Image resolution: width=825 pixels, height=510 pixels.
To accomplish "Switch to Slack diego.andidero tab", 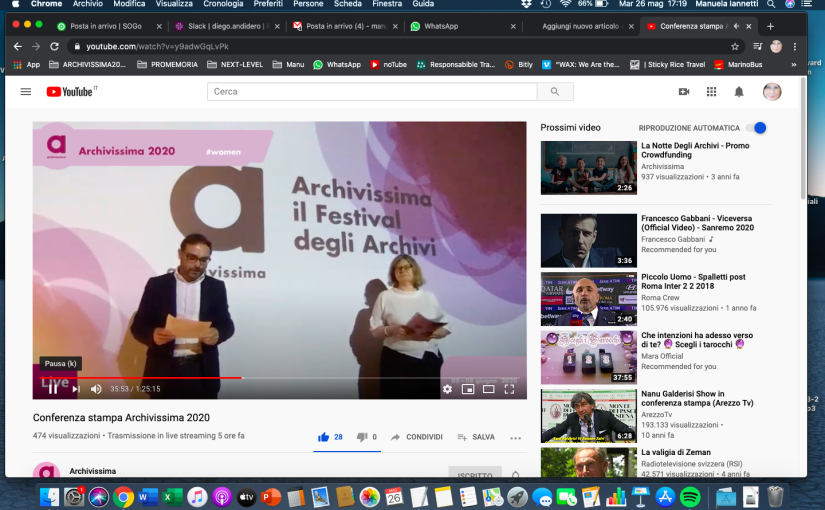I will 226,26.
